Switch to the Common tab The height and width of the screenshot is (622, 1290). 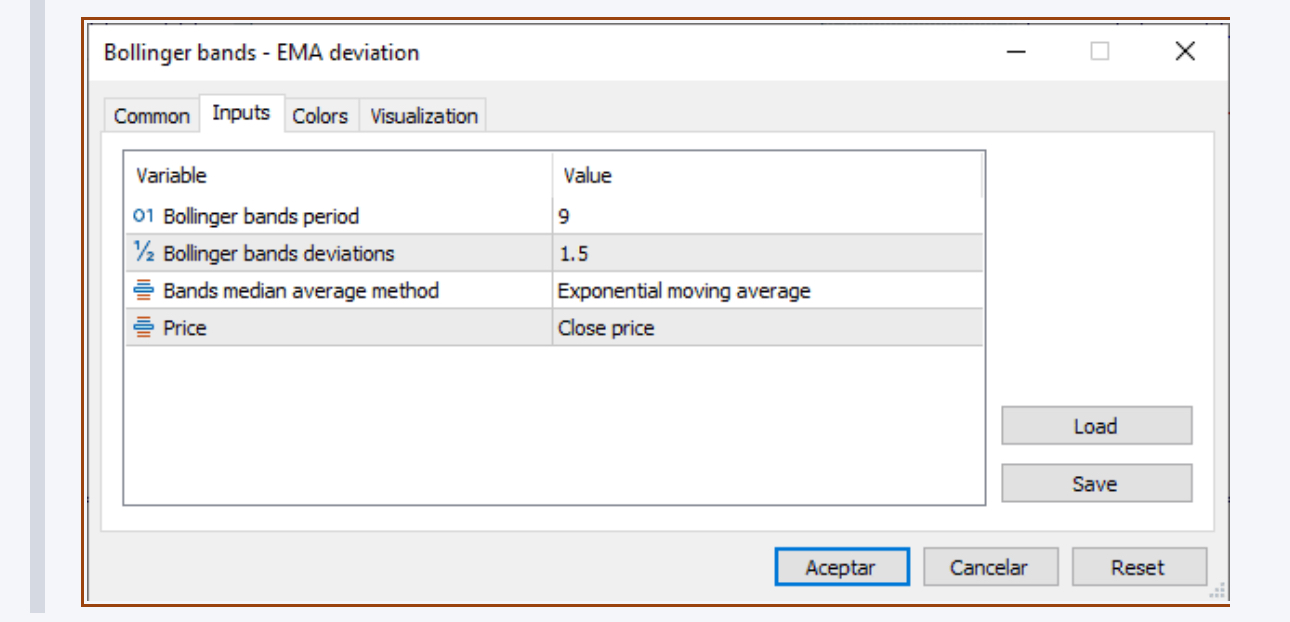(152, 116)
